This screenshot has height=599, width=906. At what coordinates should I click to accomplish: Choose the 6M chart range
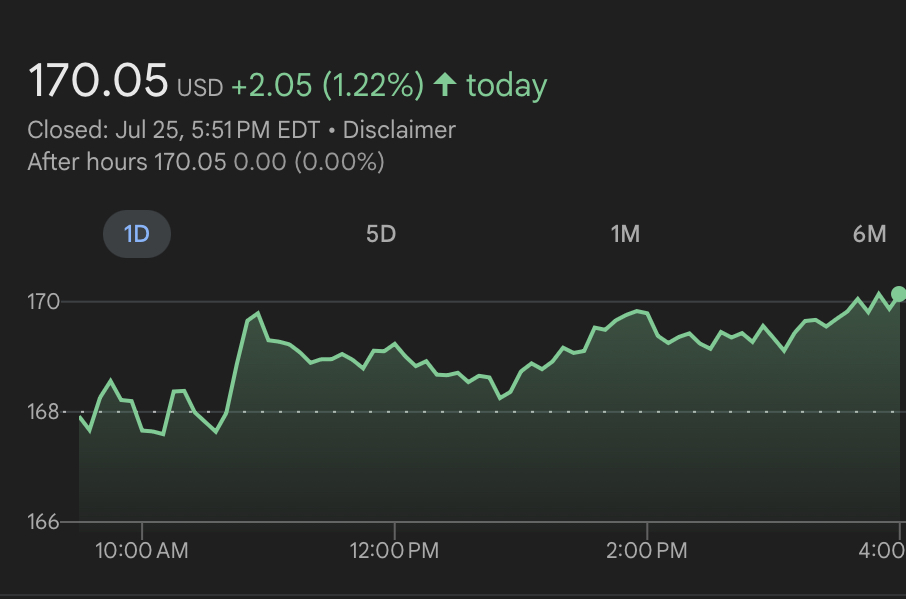(870, 234)
